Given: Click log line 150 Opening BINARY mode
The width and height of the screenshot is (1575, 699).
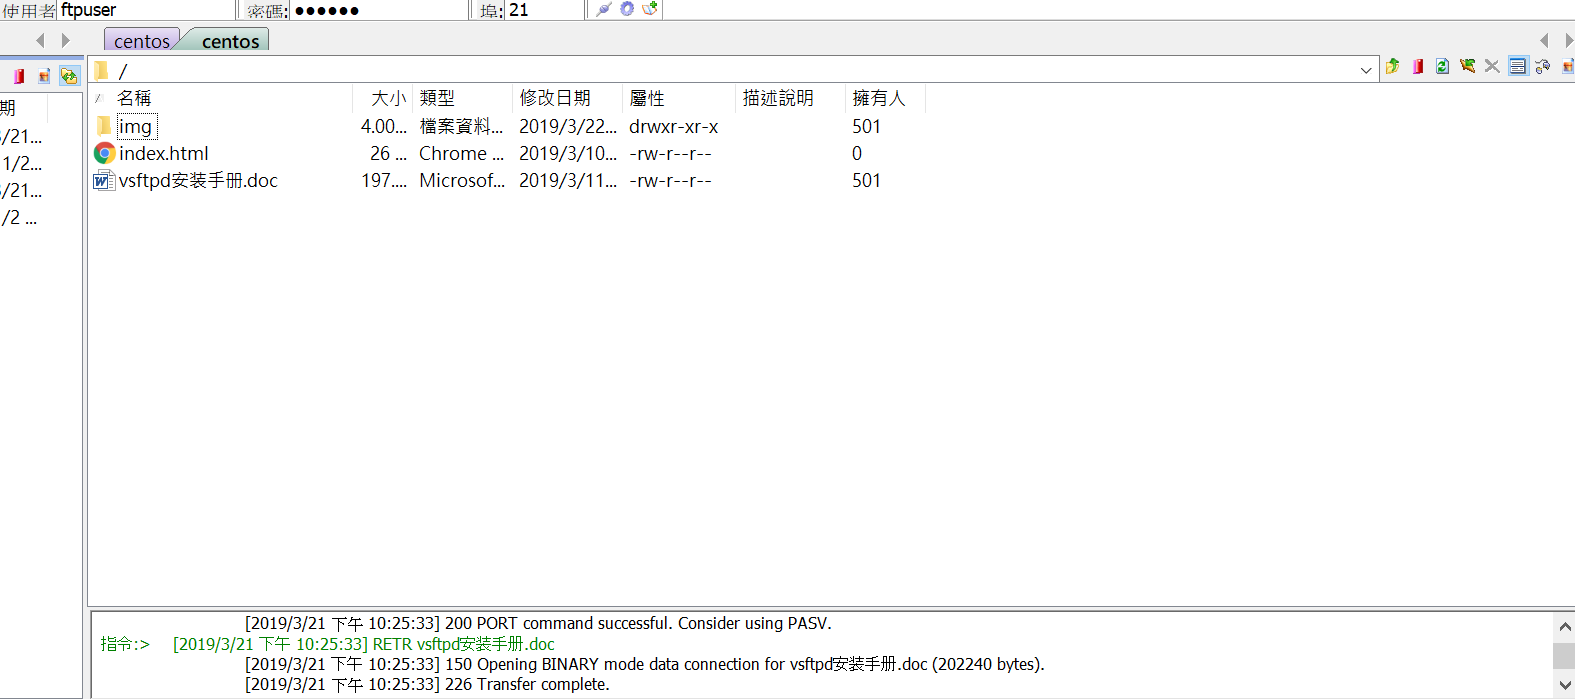Looking at the screenshot, I should pyautogui.click(x=645, y=664).
